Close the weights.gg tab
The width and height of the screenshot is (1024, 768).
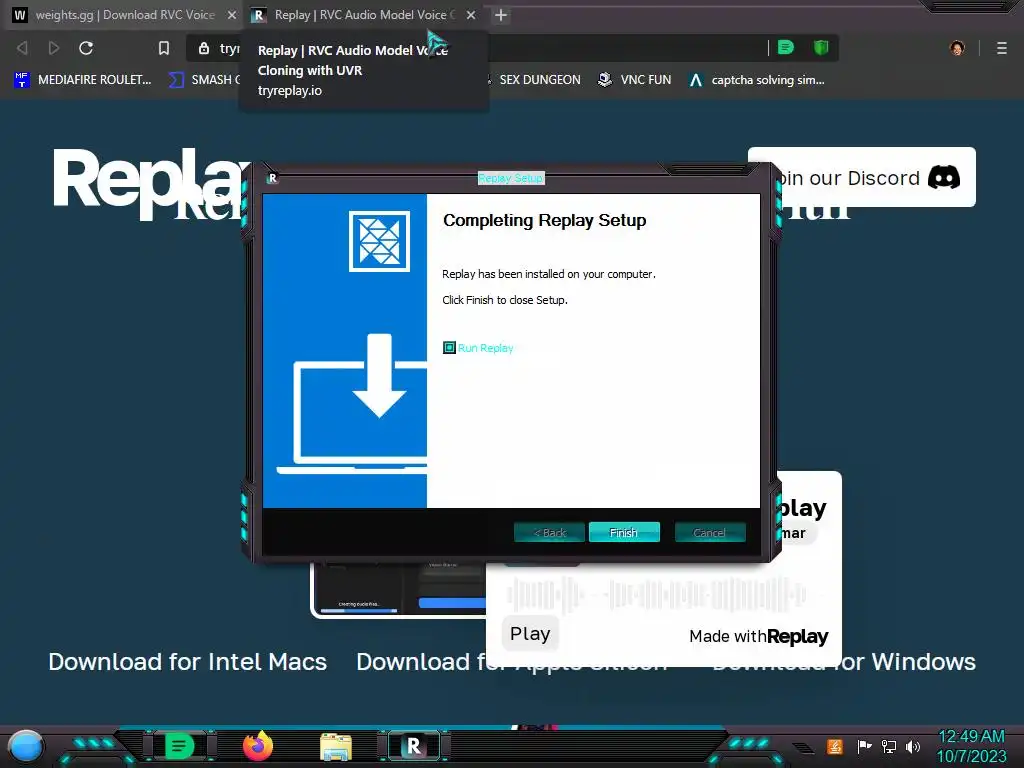click(232, 15)
